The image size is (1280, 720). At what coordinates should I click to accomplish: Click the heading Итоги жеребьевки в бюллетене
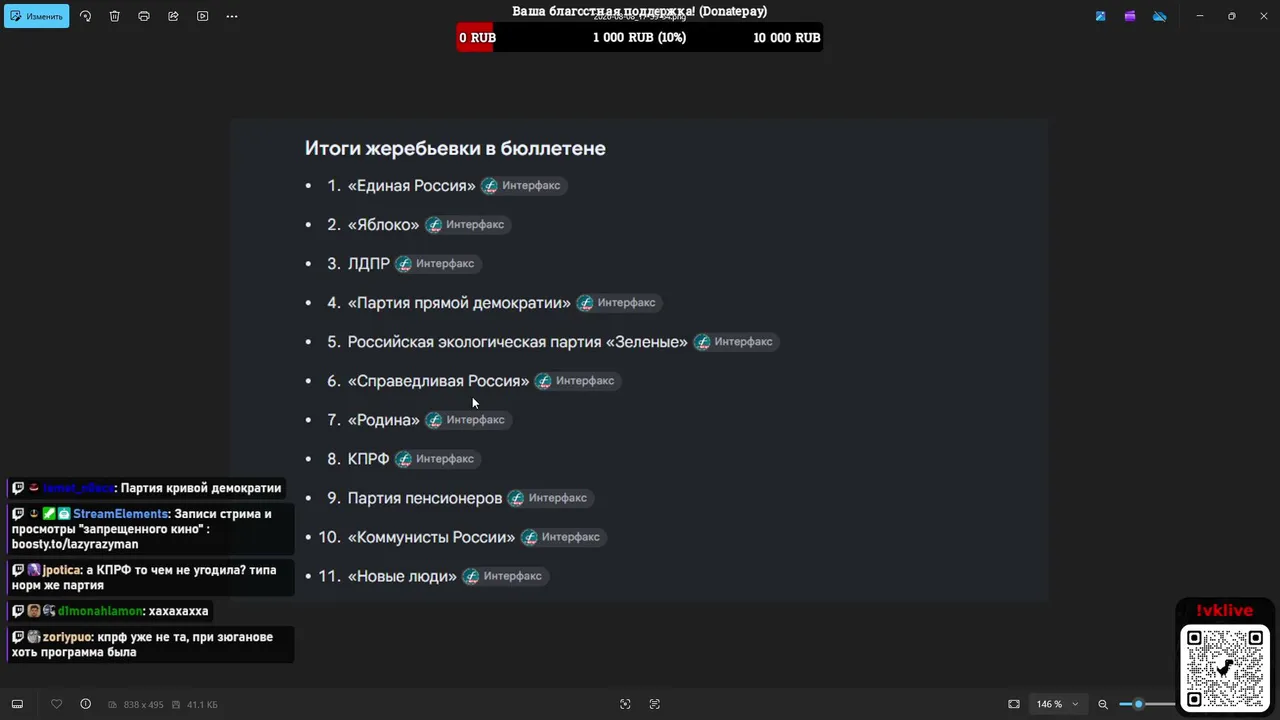click(455, 148)
